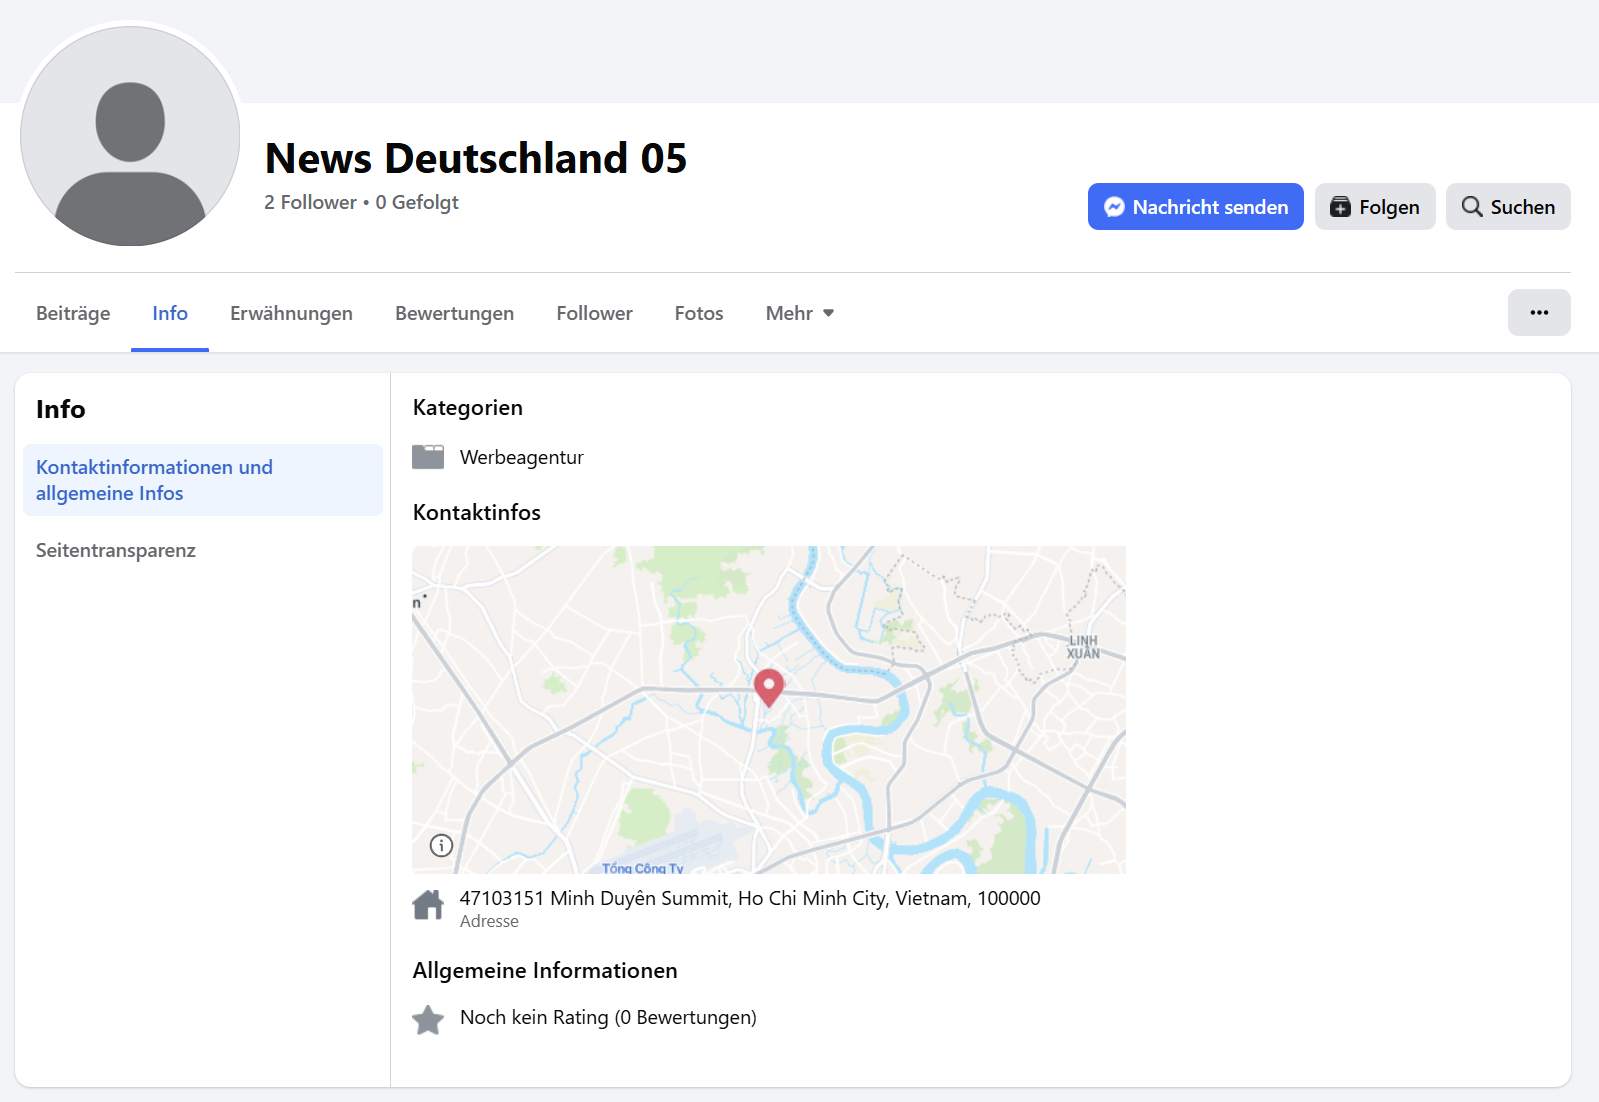Click 'Noch kein Rating (0 Bewertungen)' text
1599x1102 pixels.
pyautogui.click(x=608, y=1017)
